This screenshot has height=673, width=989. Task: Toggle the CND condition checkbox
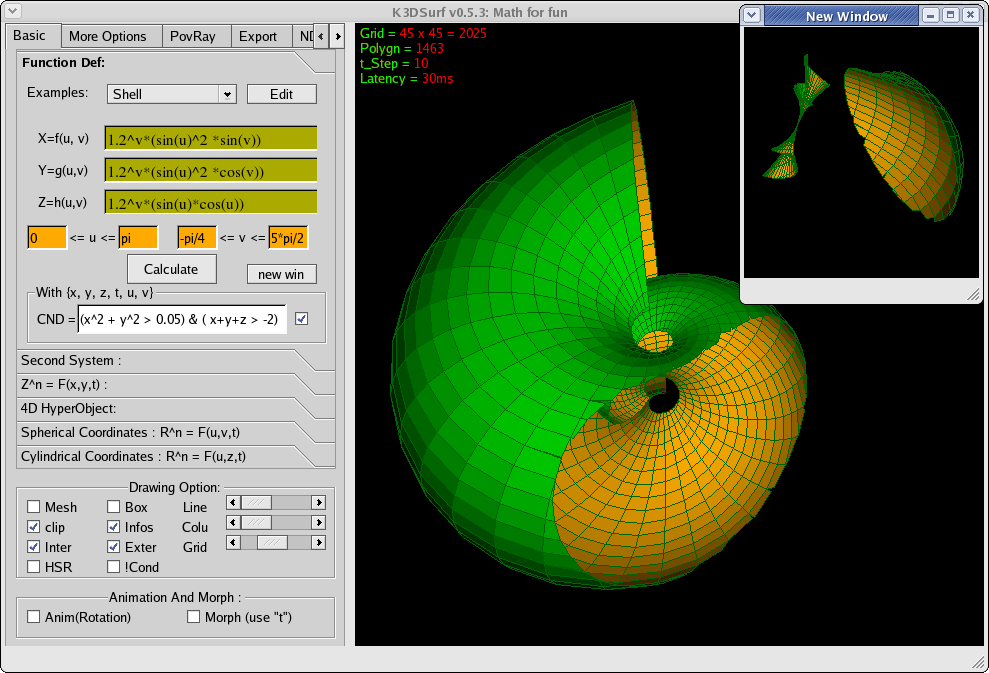[x=302, y=319]
